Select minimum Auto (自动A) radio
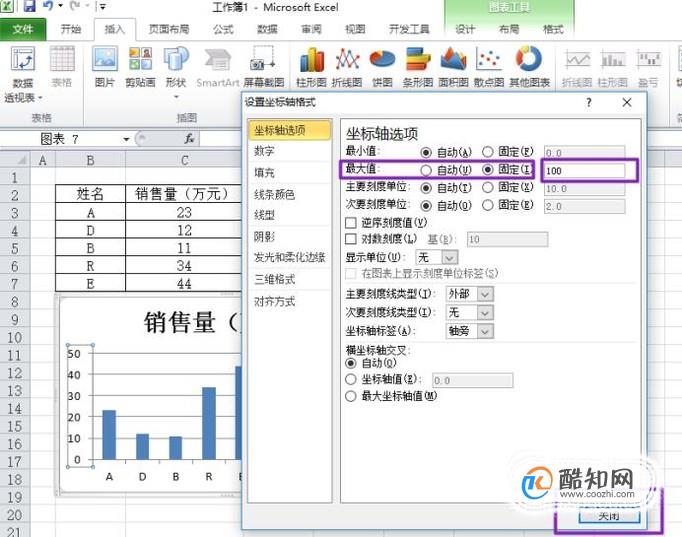The width and height of the screenshot is (682, 537). pos(426,153)
